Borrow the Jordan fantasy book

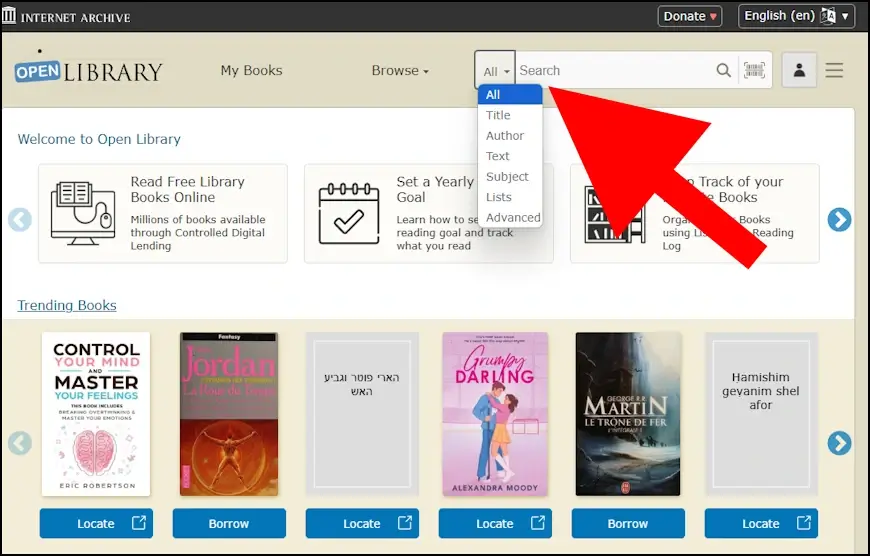tap(229, 523)
